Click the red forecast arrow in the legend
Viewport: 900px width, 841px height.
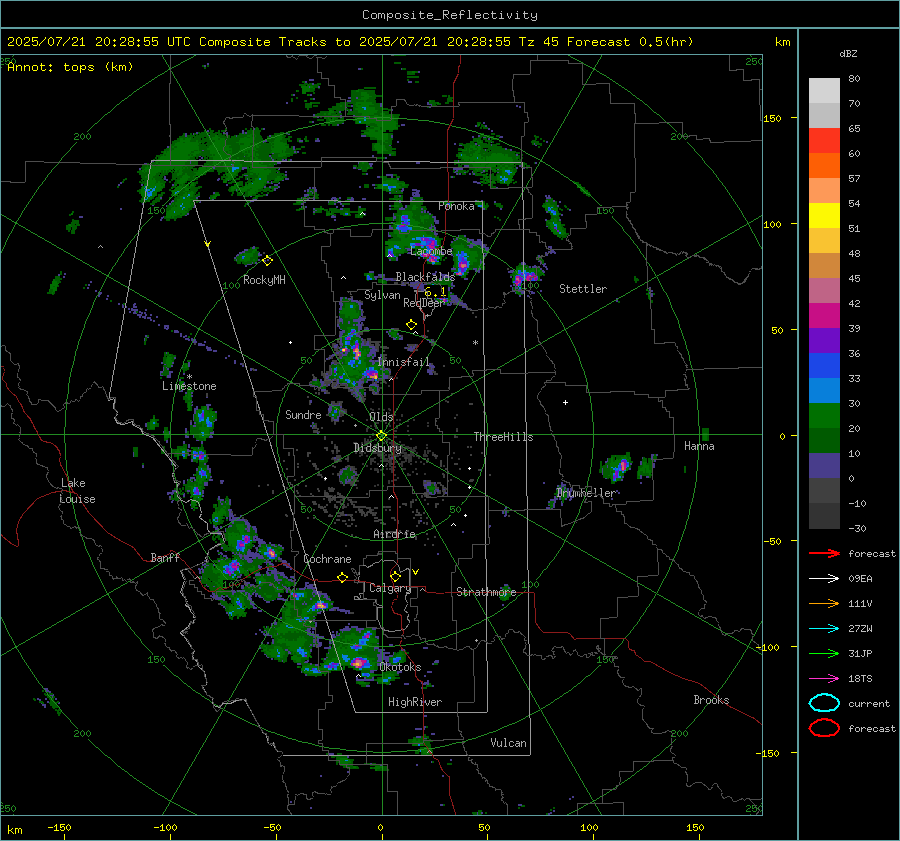(x=824, y=553)
